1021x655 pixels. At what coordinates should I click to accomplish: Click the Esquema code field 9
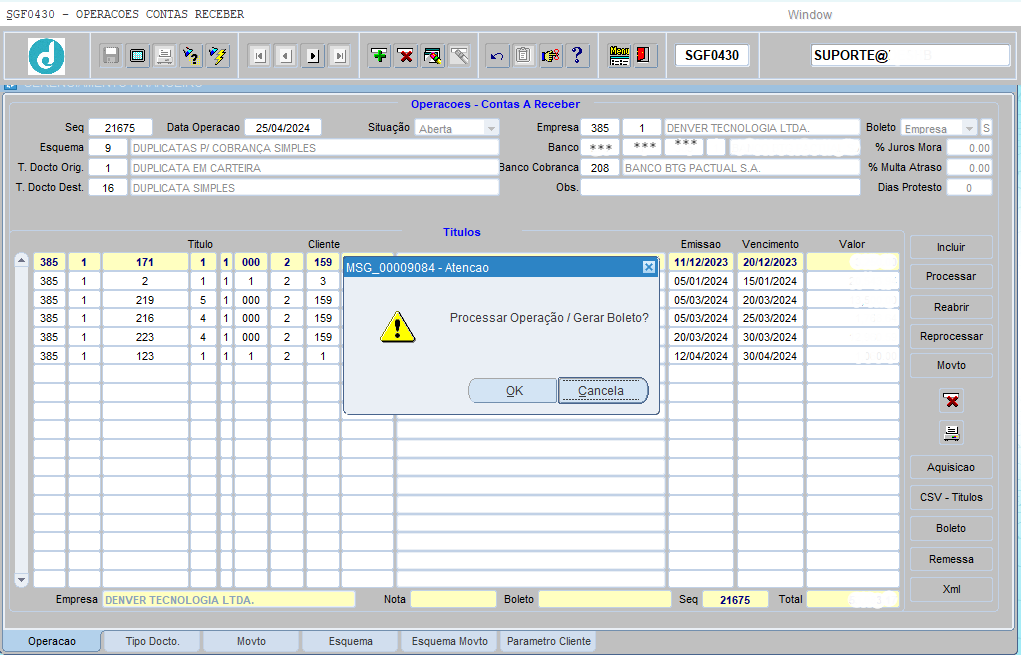(107, 148)
